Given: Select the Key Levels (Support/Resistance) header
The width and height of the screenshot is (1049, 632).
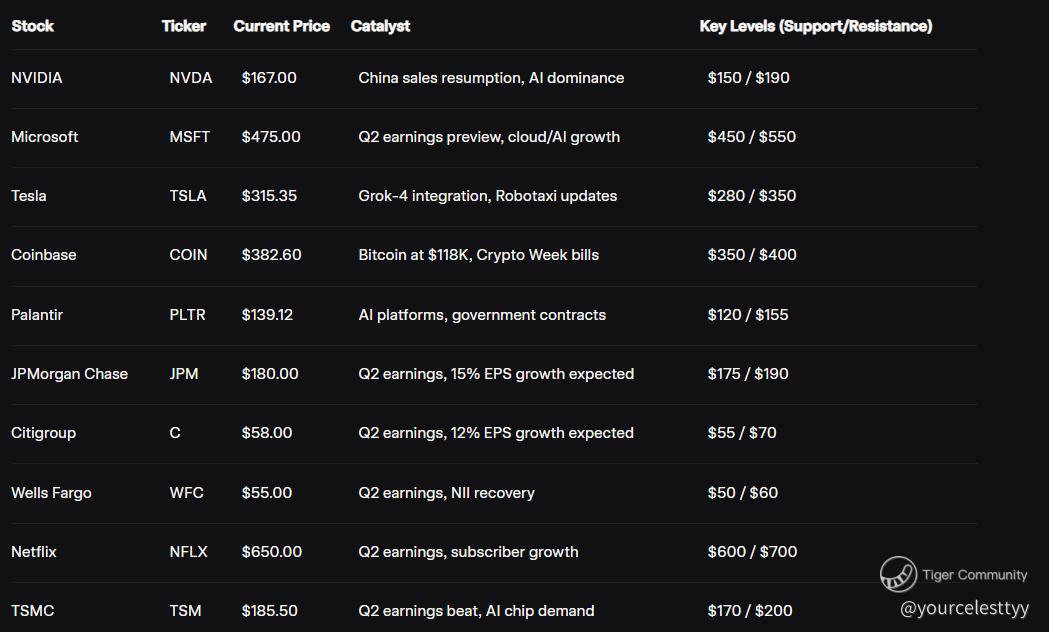Looking at the screenshot, I should tap(815, 26).
